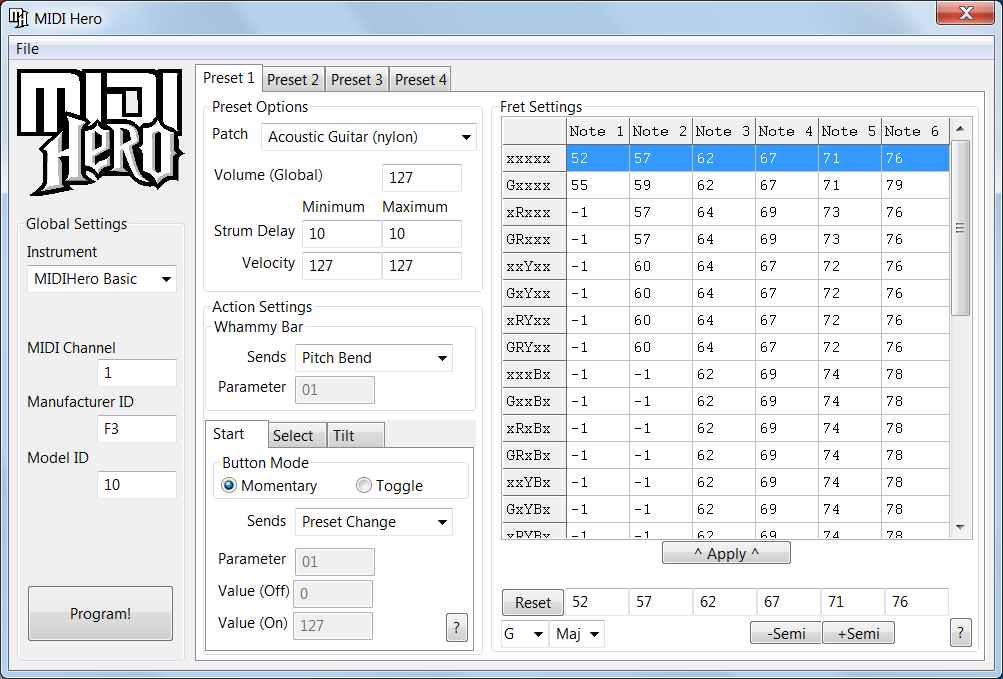Click the Gxxxx row Note 6 cell 79
Viewport: 1003px width, 679px height.
[915, 186]
